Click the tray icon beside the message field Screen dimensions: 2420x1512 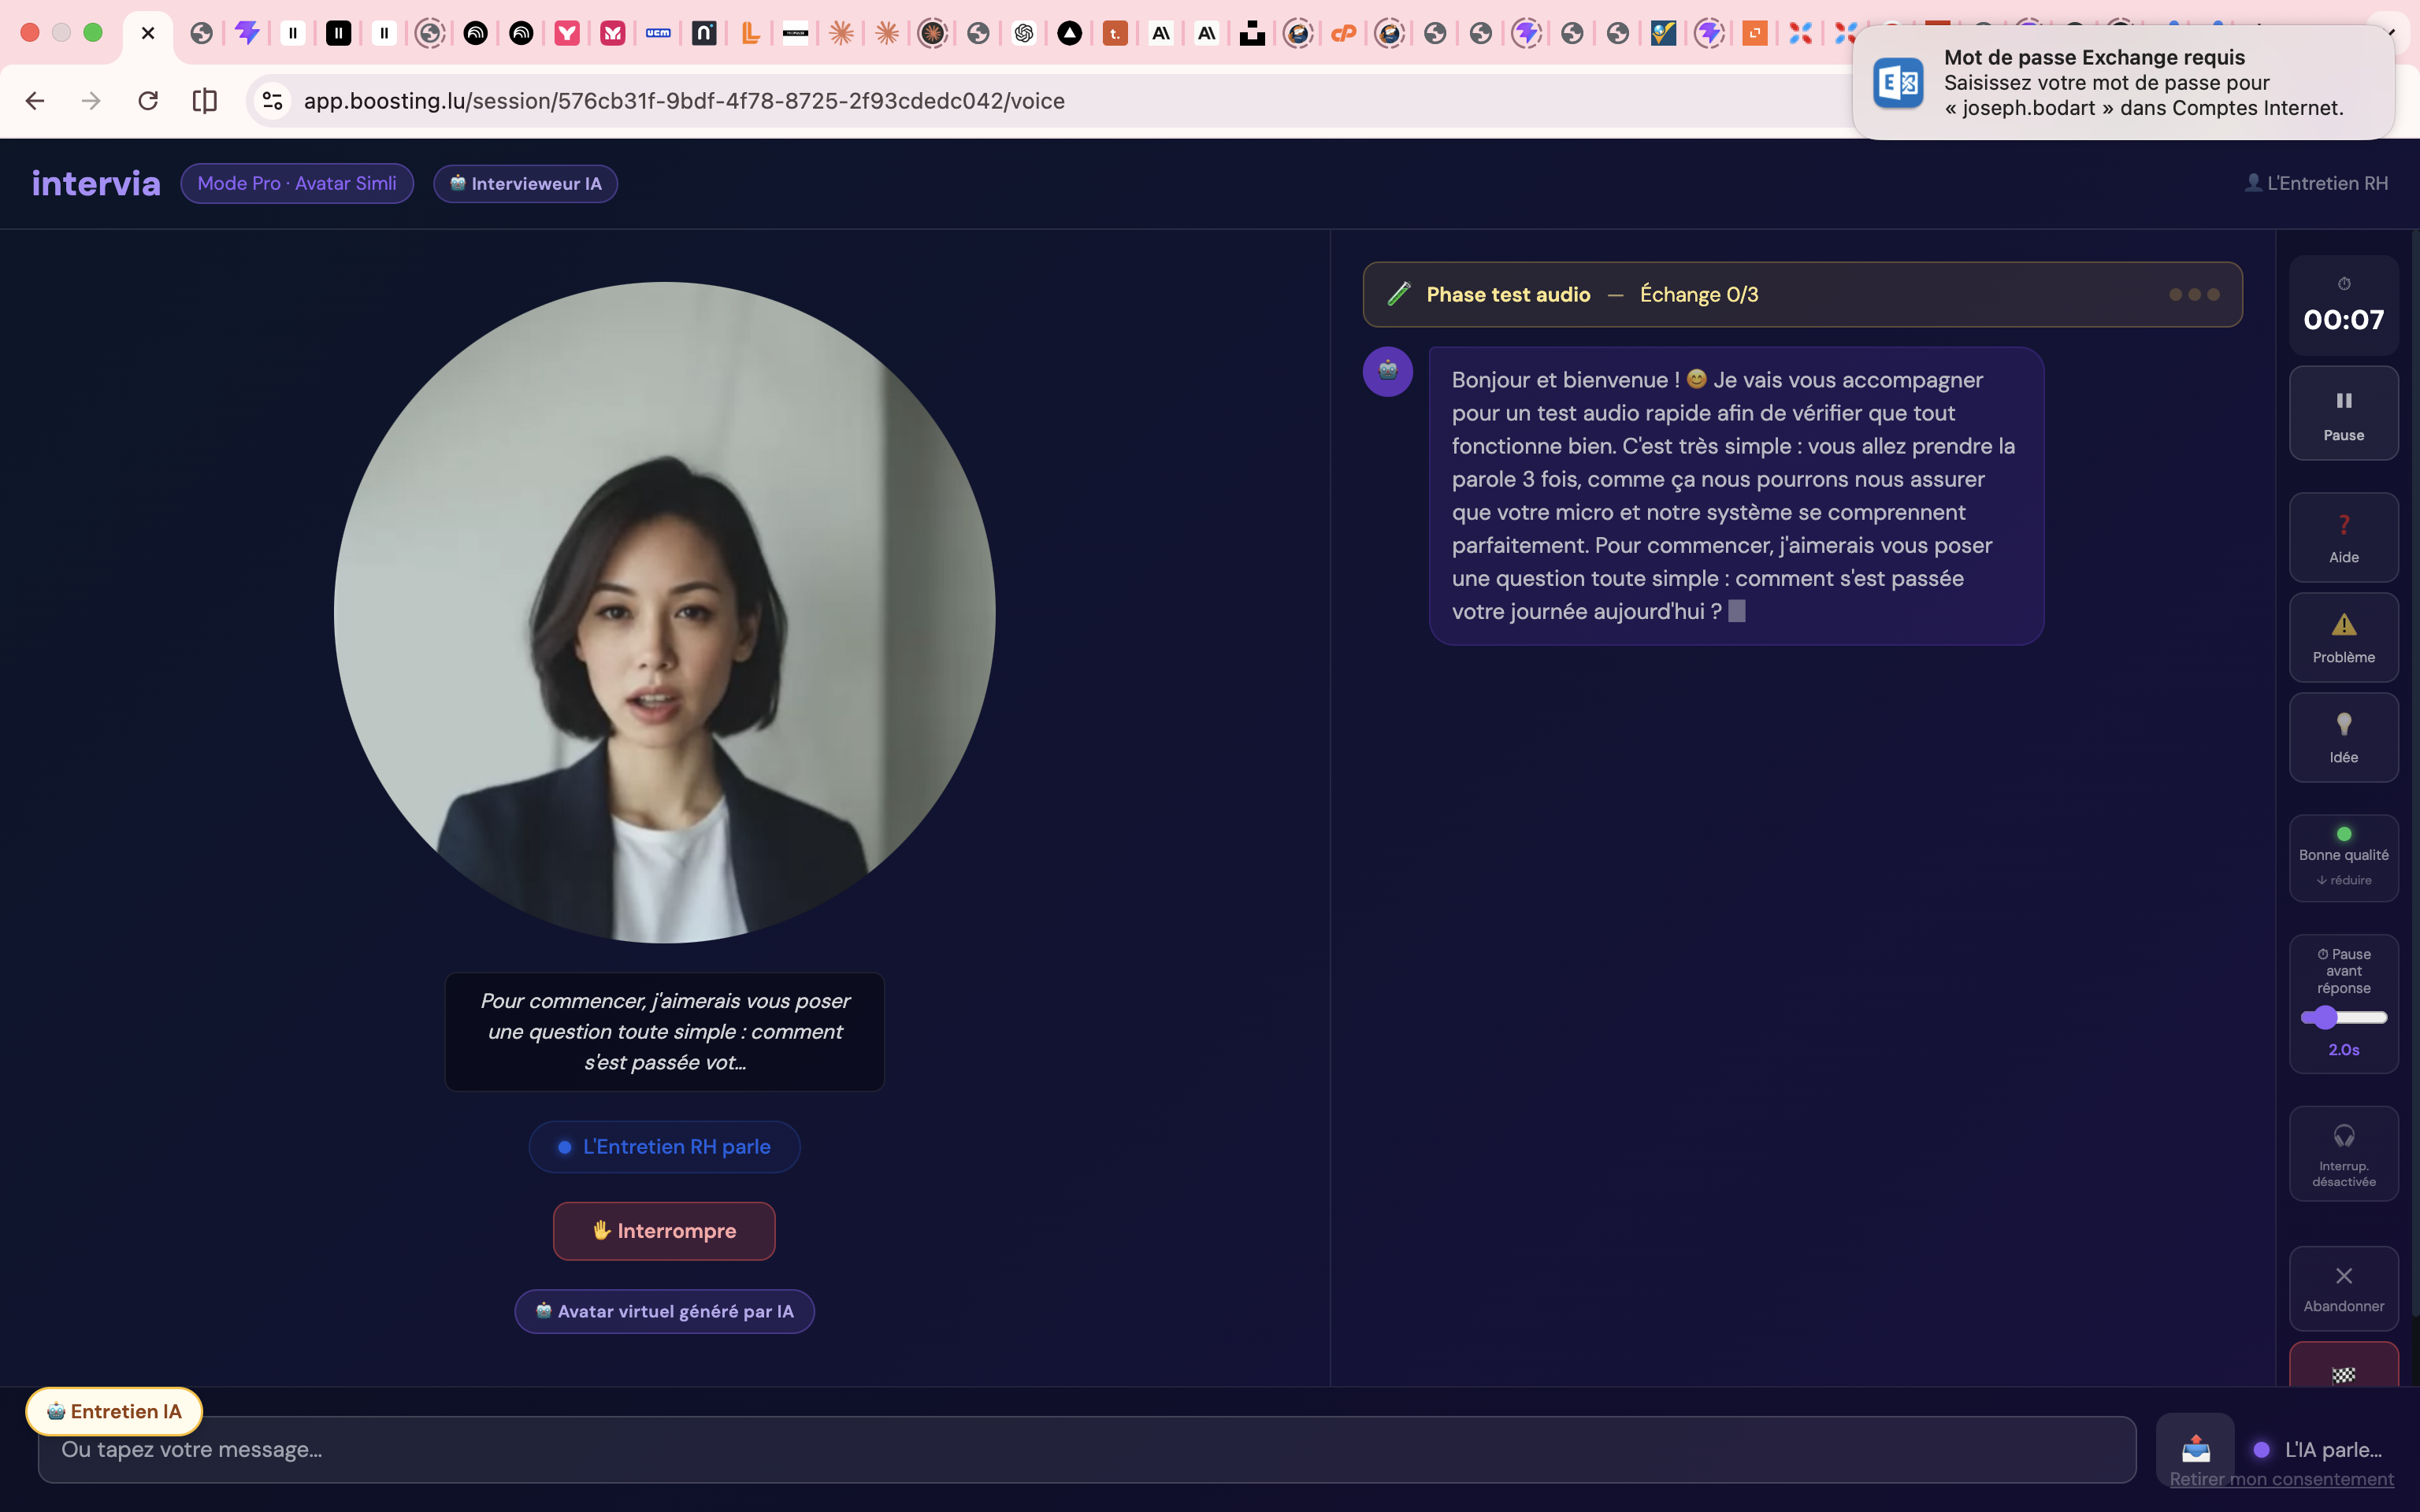pos(2196,1449)
